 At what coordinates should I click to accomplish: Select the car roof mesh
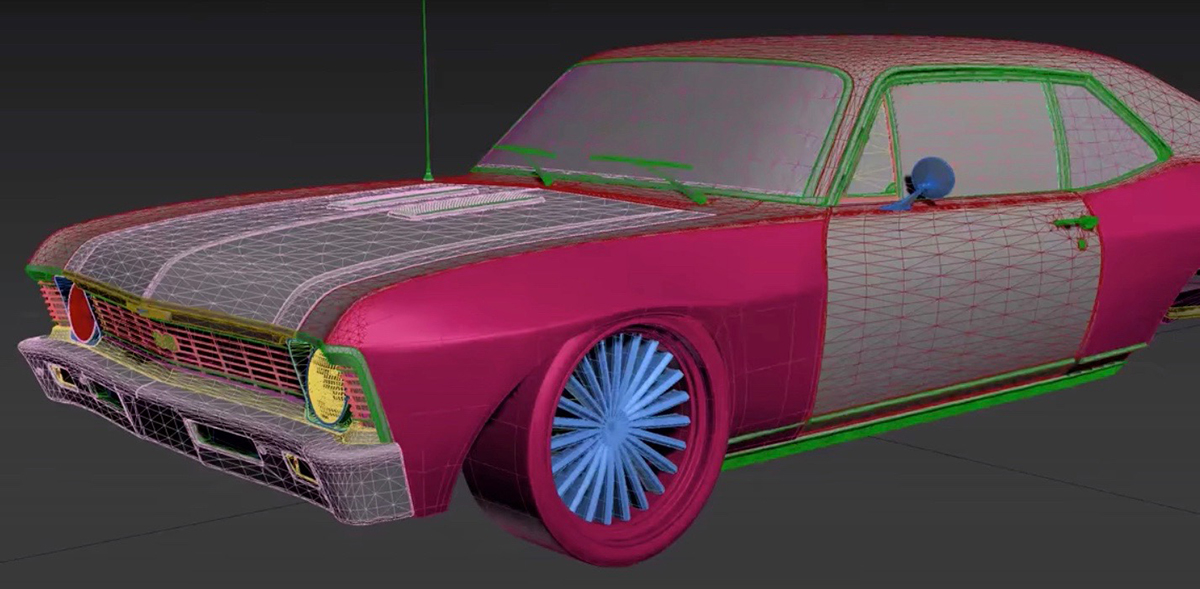pos(860,52)
